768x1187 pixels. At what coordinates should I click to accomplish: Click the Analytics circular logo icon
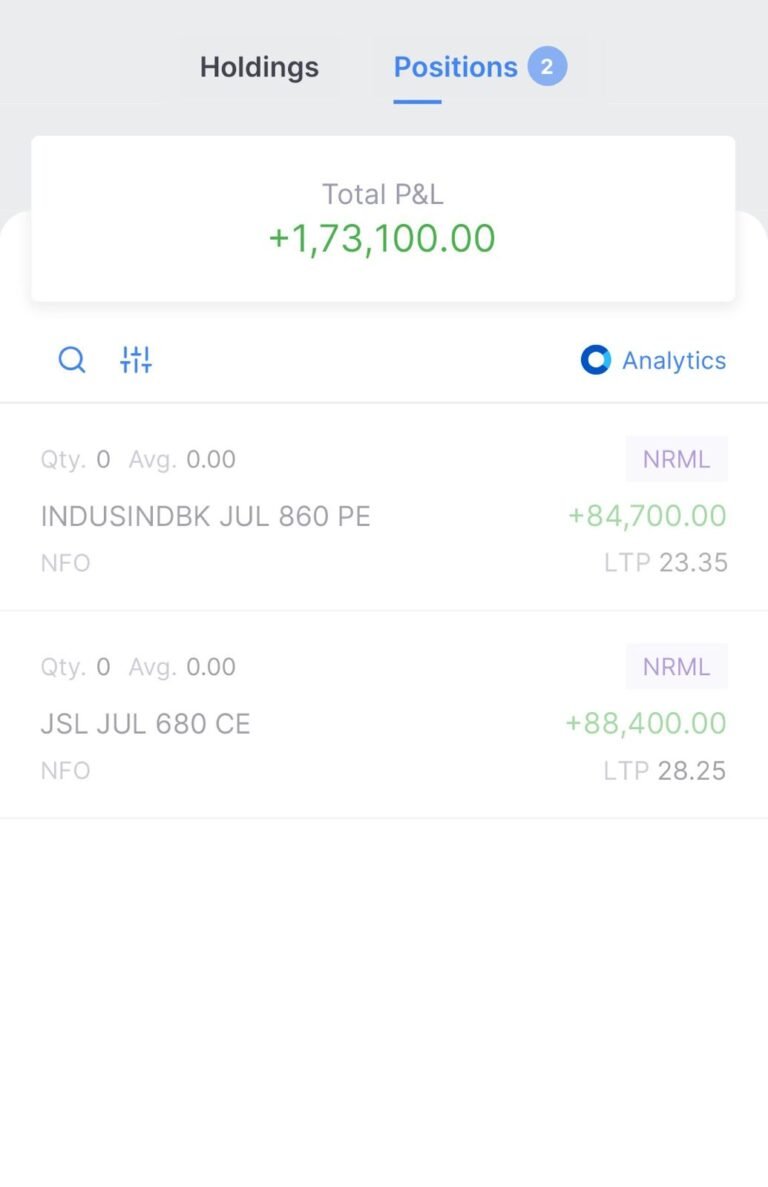(595, 360)
